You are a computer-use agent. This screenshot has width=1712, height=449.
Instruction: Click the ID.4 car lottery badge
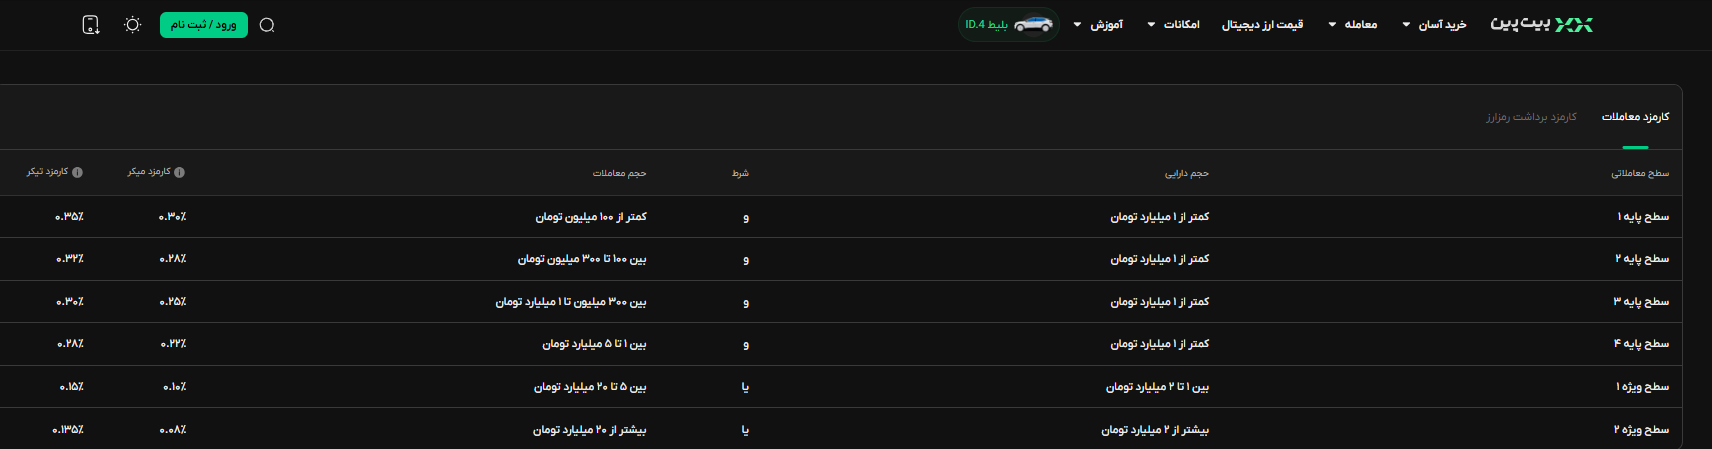pos(1009,24)
